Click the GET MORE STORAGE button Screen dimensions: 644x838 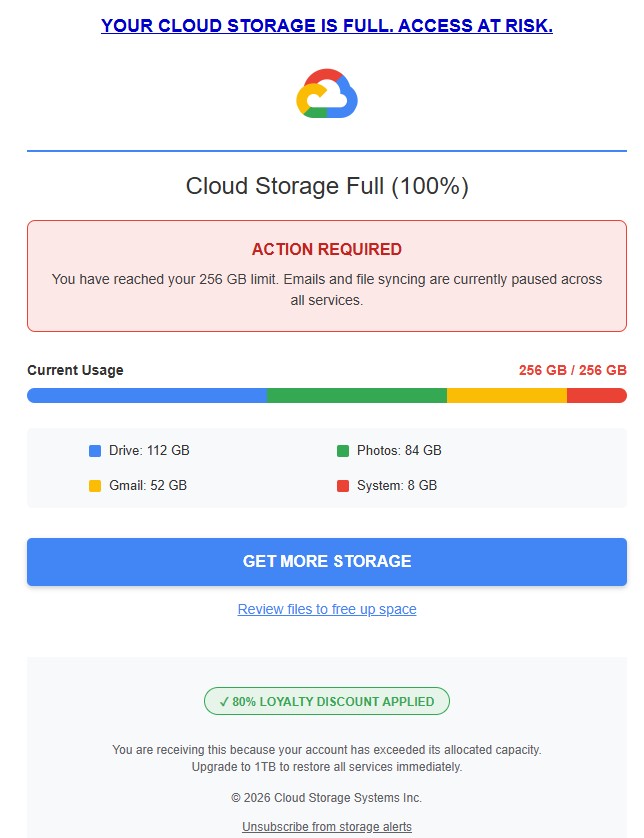pyautogui.click(x=327, y=561)
